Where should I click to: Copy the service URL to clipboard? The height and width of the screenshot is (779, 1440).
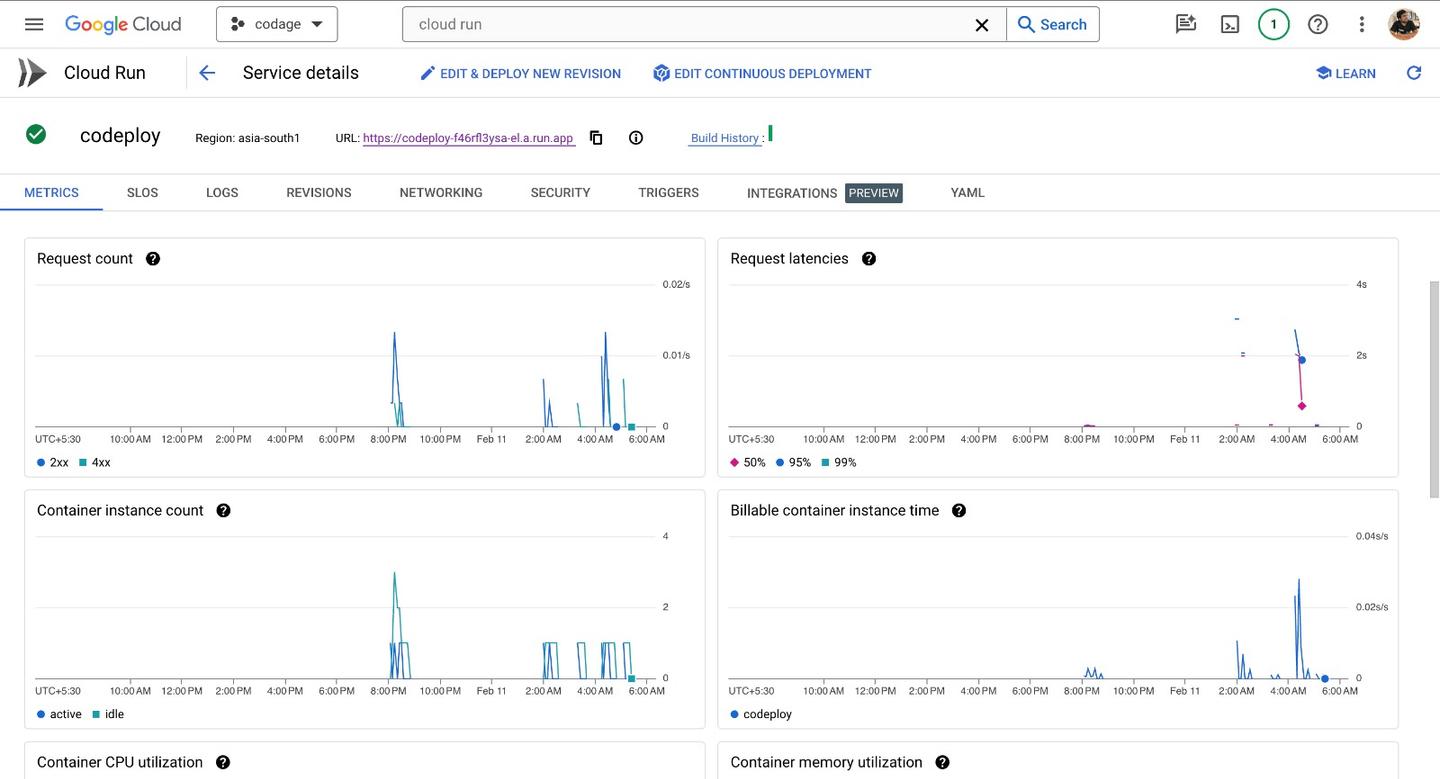click(596, 138)
